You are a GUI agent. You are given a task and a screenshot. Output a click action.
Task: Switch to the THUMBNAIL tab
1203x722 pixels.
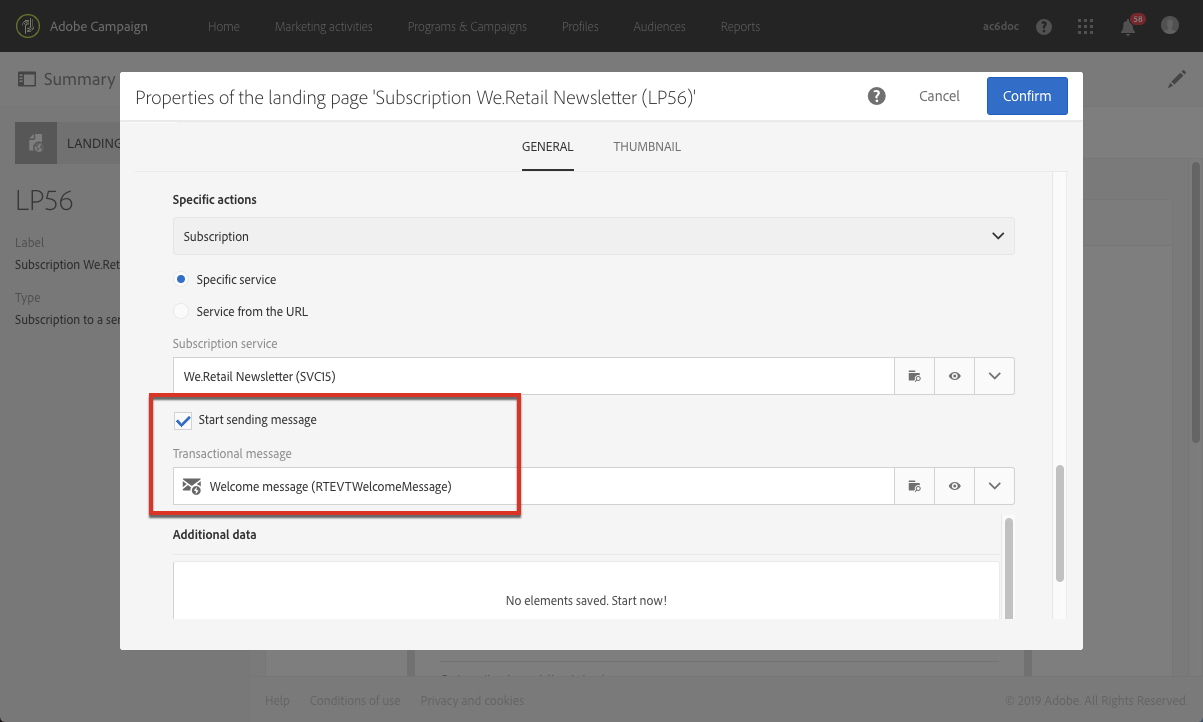[x=647, y=146]
